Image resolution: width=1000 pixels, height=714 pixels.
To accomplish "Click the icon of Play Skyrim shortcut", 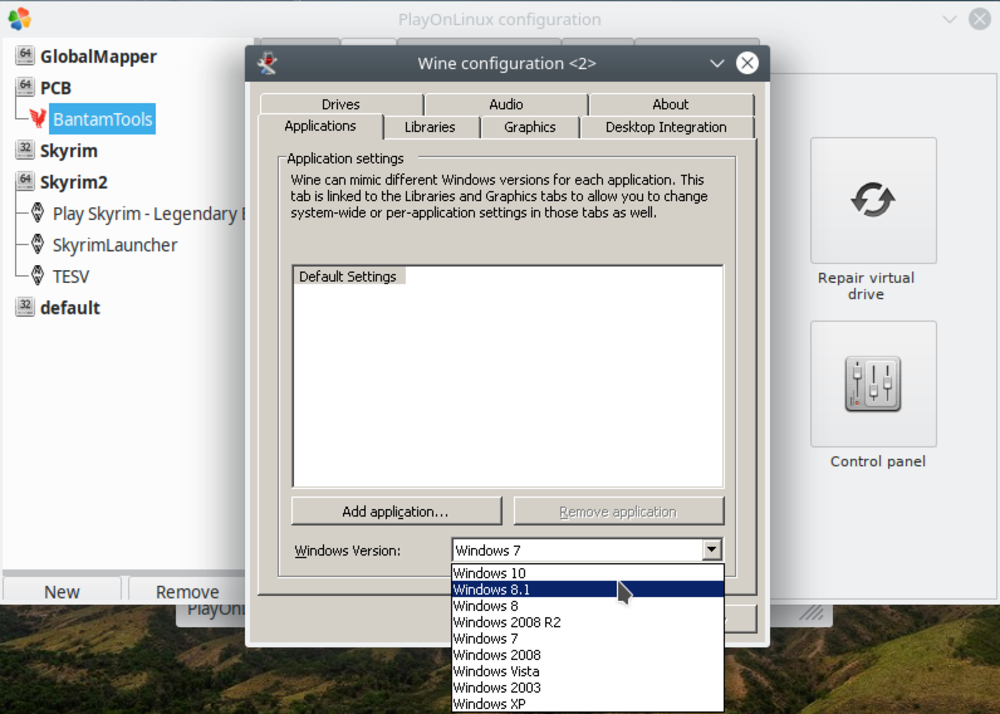I will (x=38, y=213).
